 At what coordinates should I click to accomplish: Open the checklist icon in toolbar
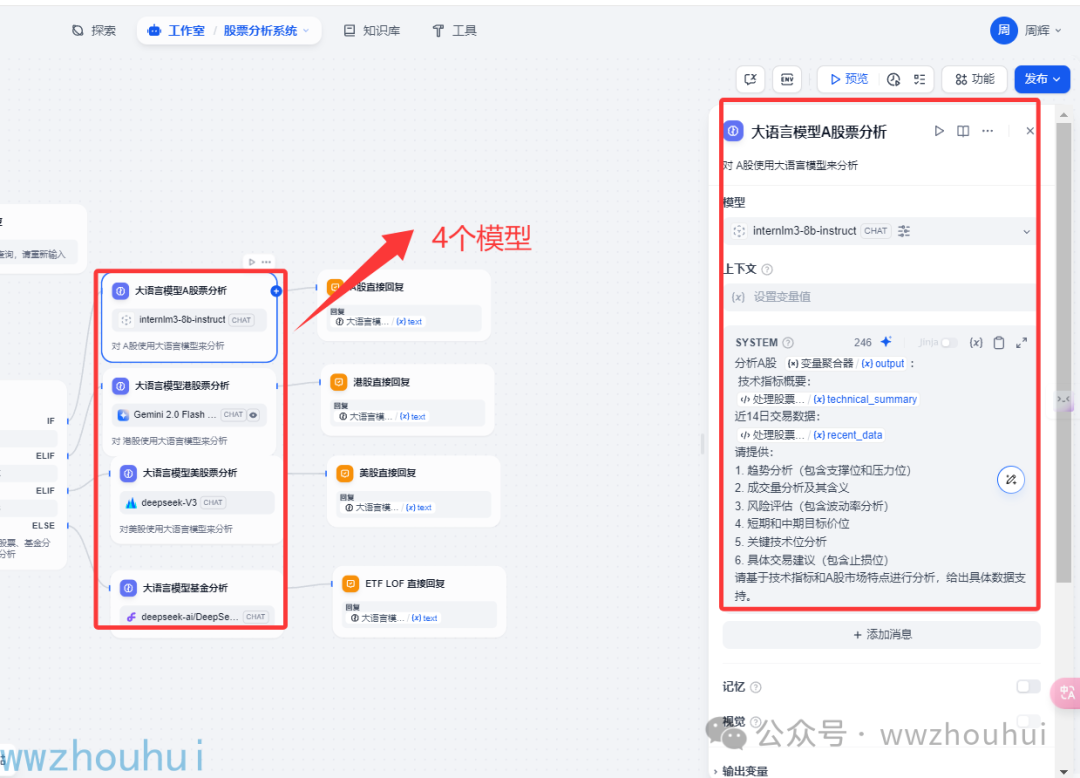pyautogui.click(x=918, y=79)
